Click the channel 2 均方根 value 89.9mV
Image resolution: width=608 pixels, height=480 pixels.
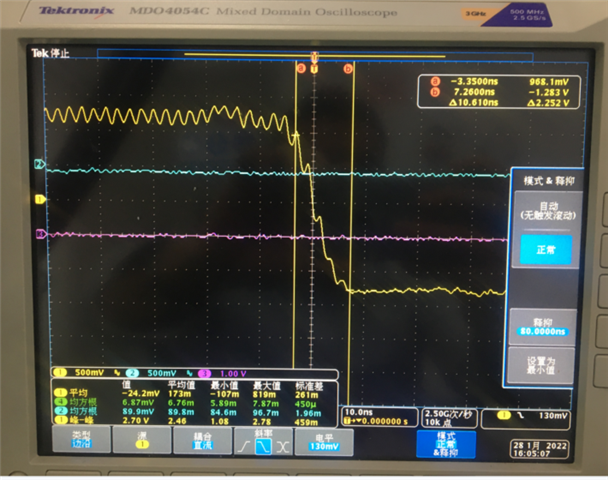point(138,411)
